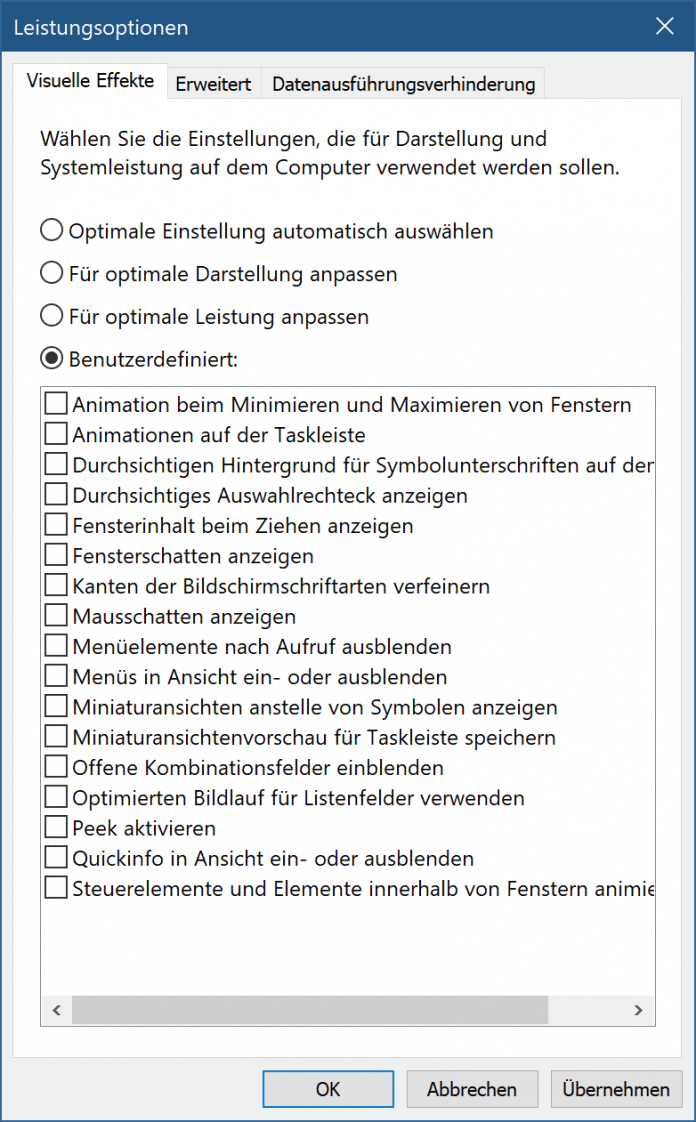
Task: Select Für optimale Leistung anpassen
Action: click(52, 316)
